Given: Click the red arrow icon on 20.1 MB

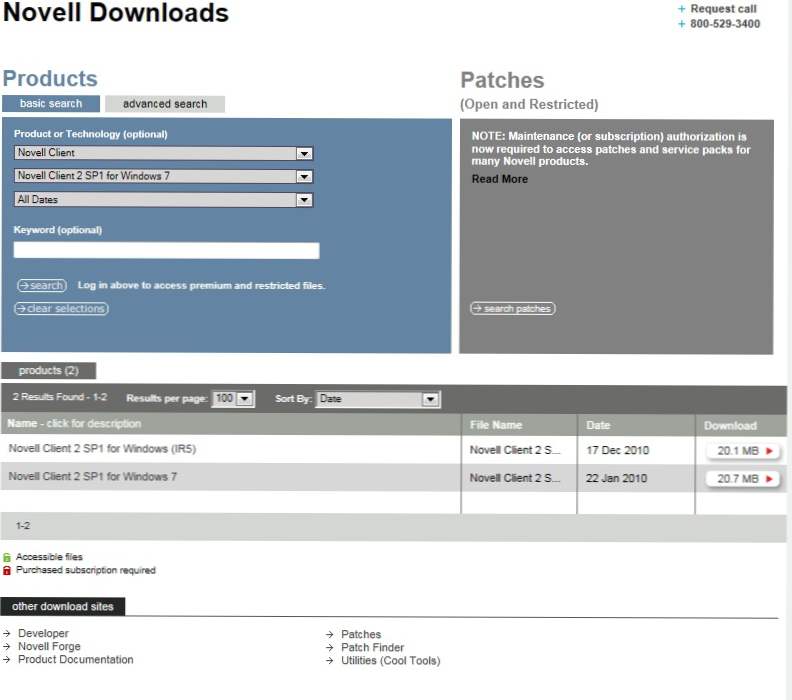Looking at the screenshot, I should [769, 451].
